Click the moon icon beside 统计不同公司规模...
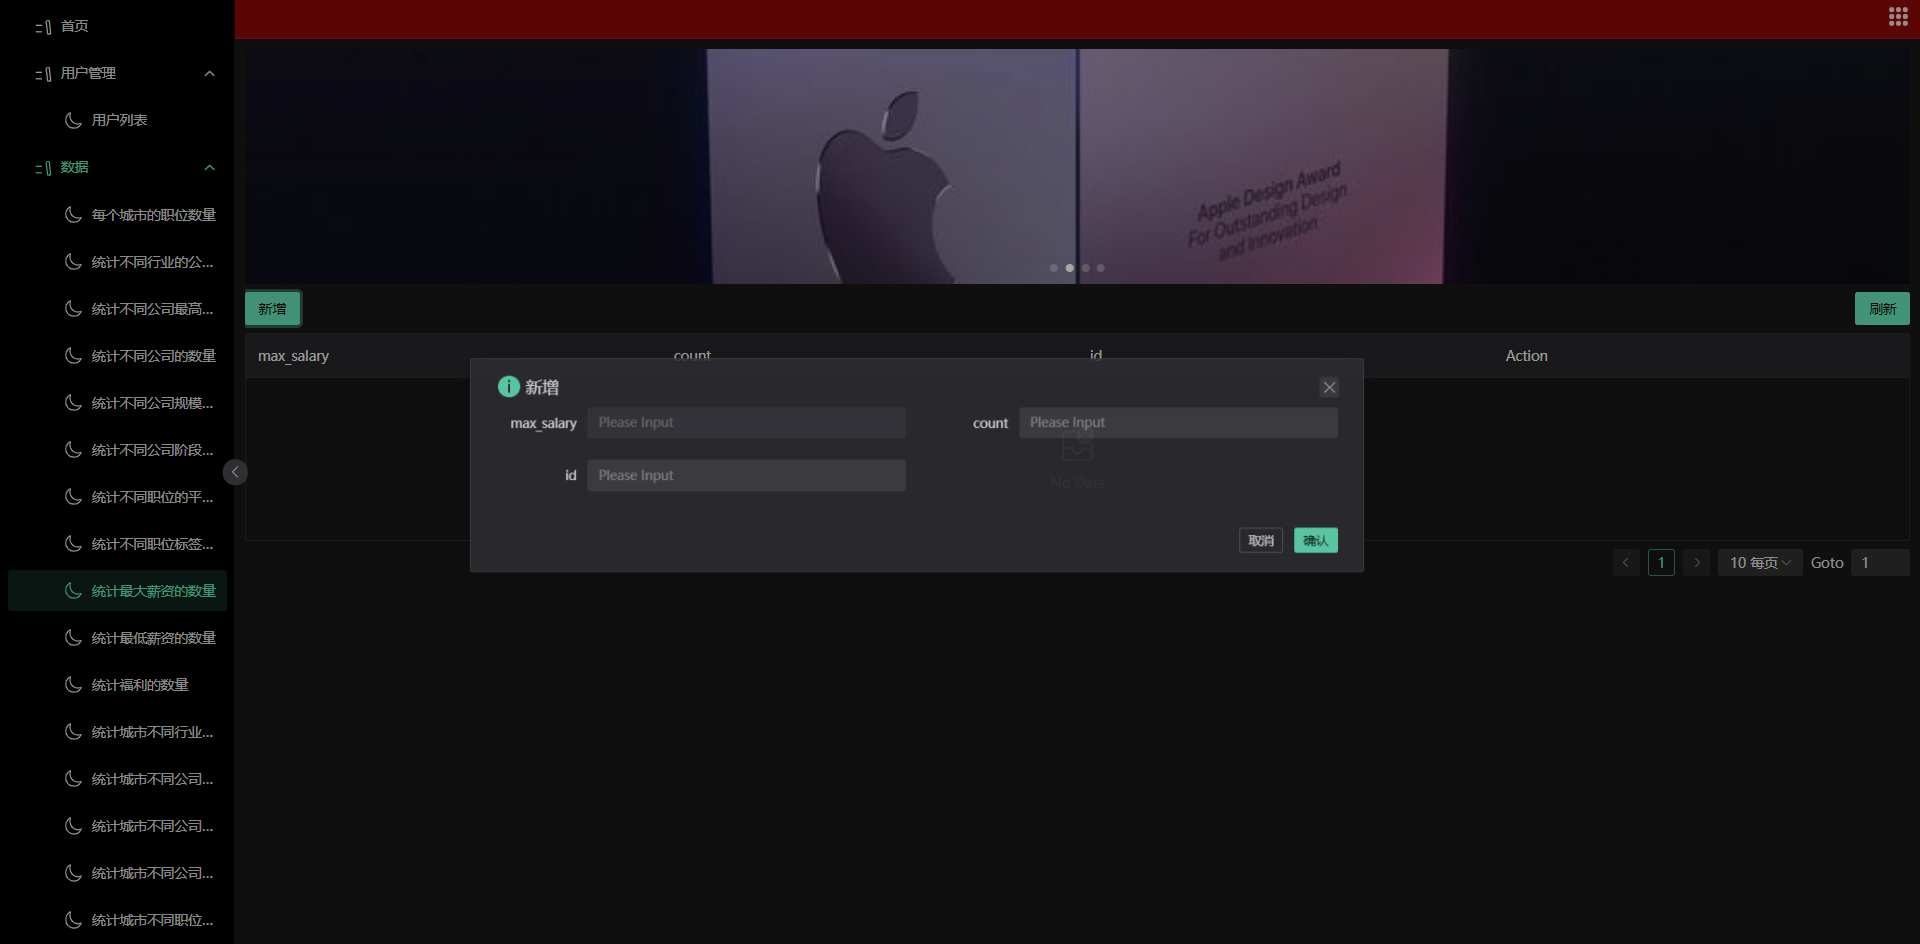1920x944 pixels. (73, 402)
